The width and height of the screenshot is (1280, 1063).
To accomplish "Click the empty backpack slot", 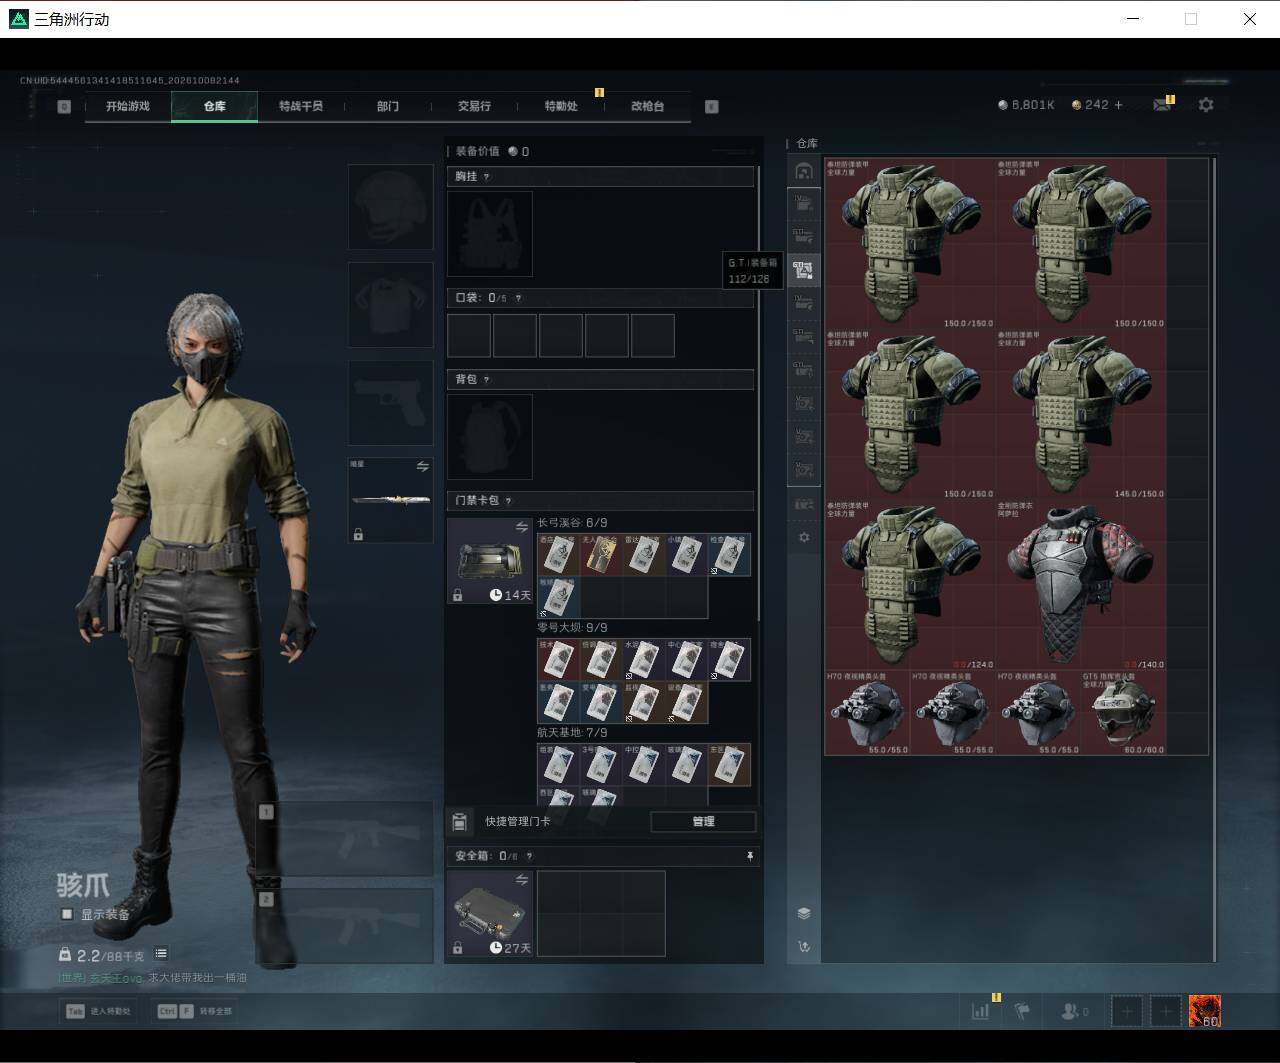I will [x=490, y=437].
